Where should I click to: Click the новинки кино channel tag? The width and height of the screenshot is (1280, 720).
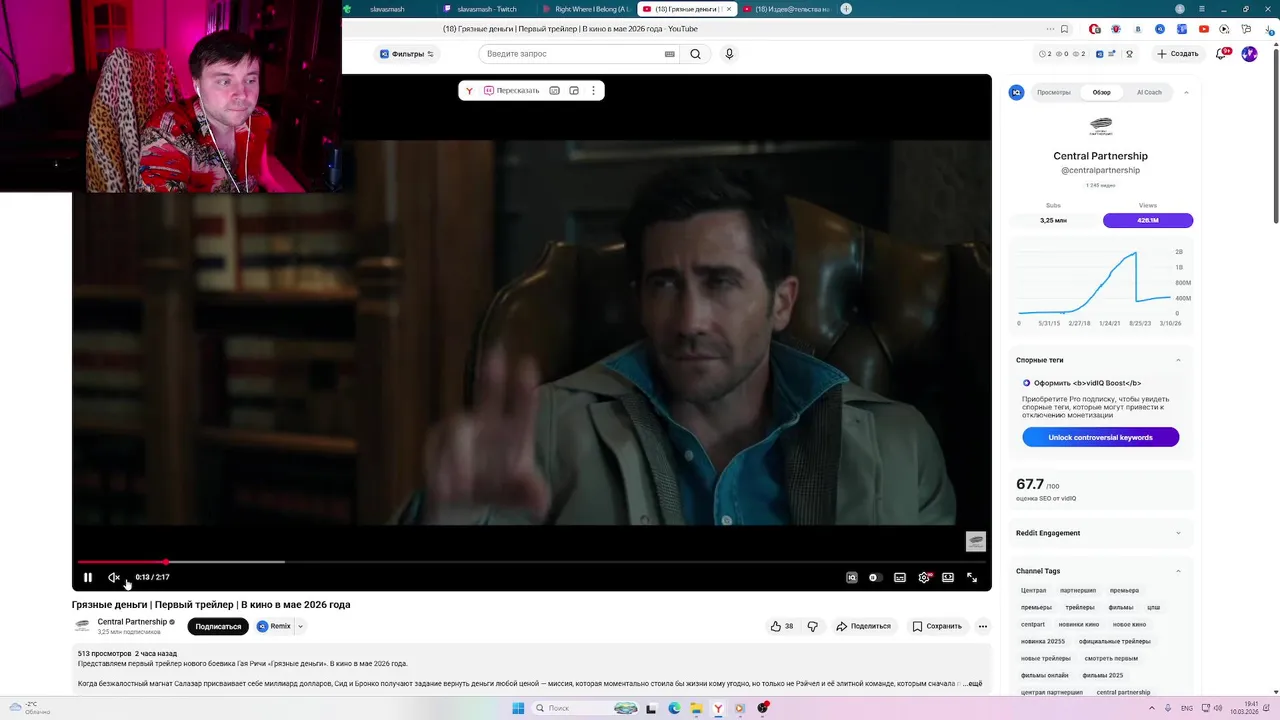tap(1079, 624)
